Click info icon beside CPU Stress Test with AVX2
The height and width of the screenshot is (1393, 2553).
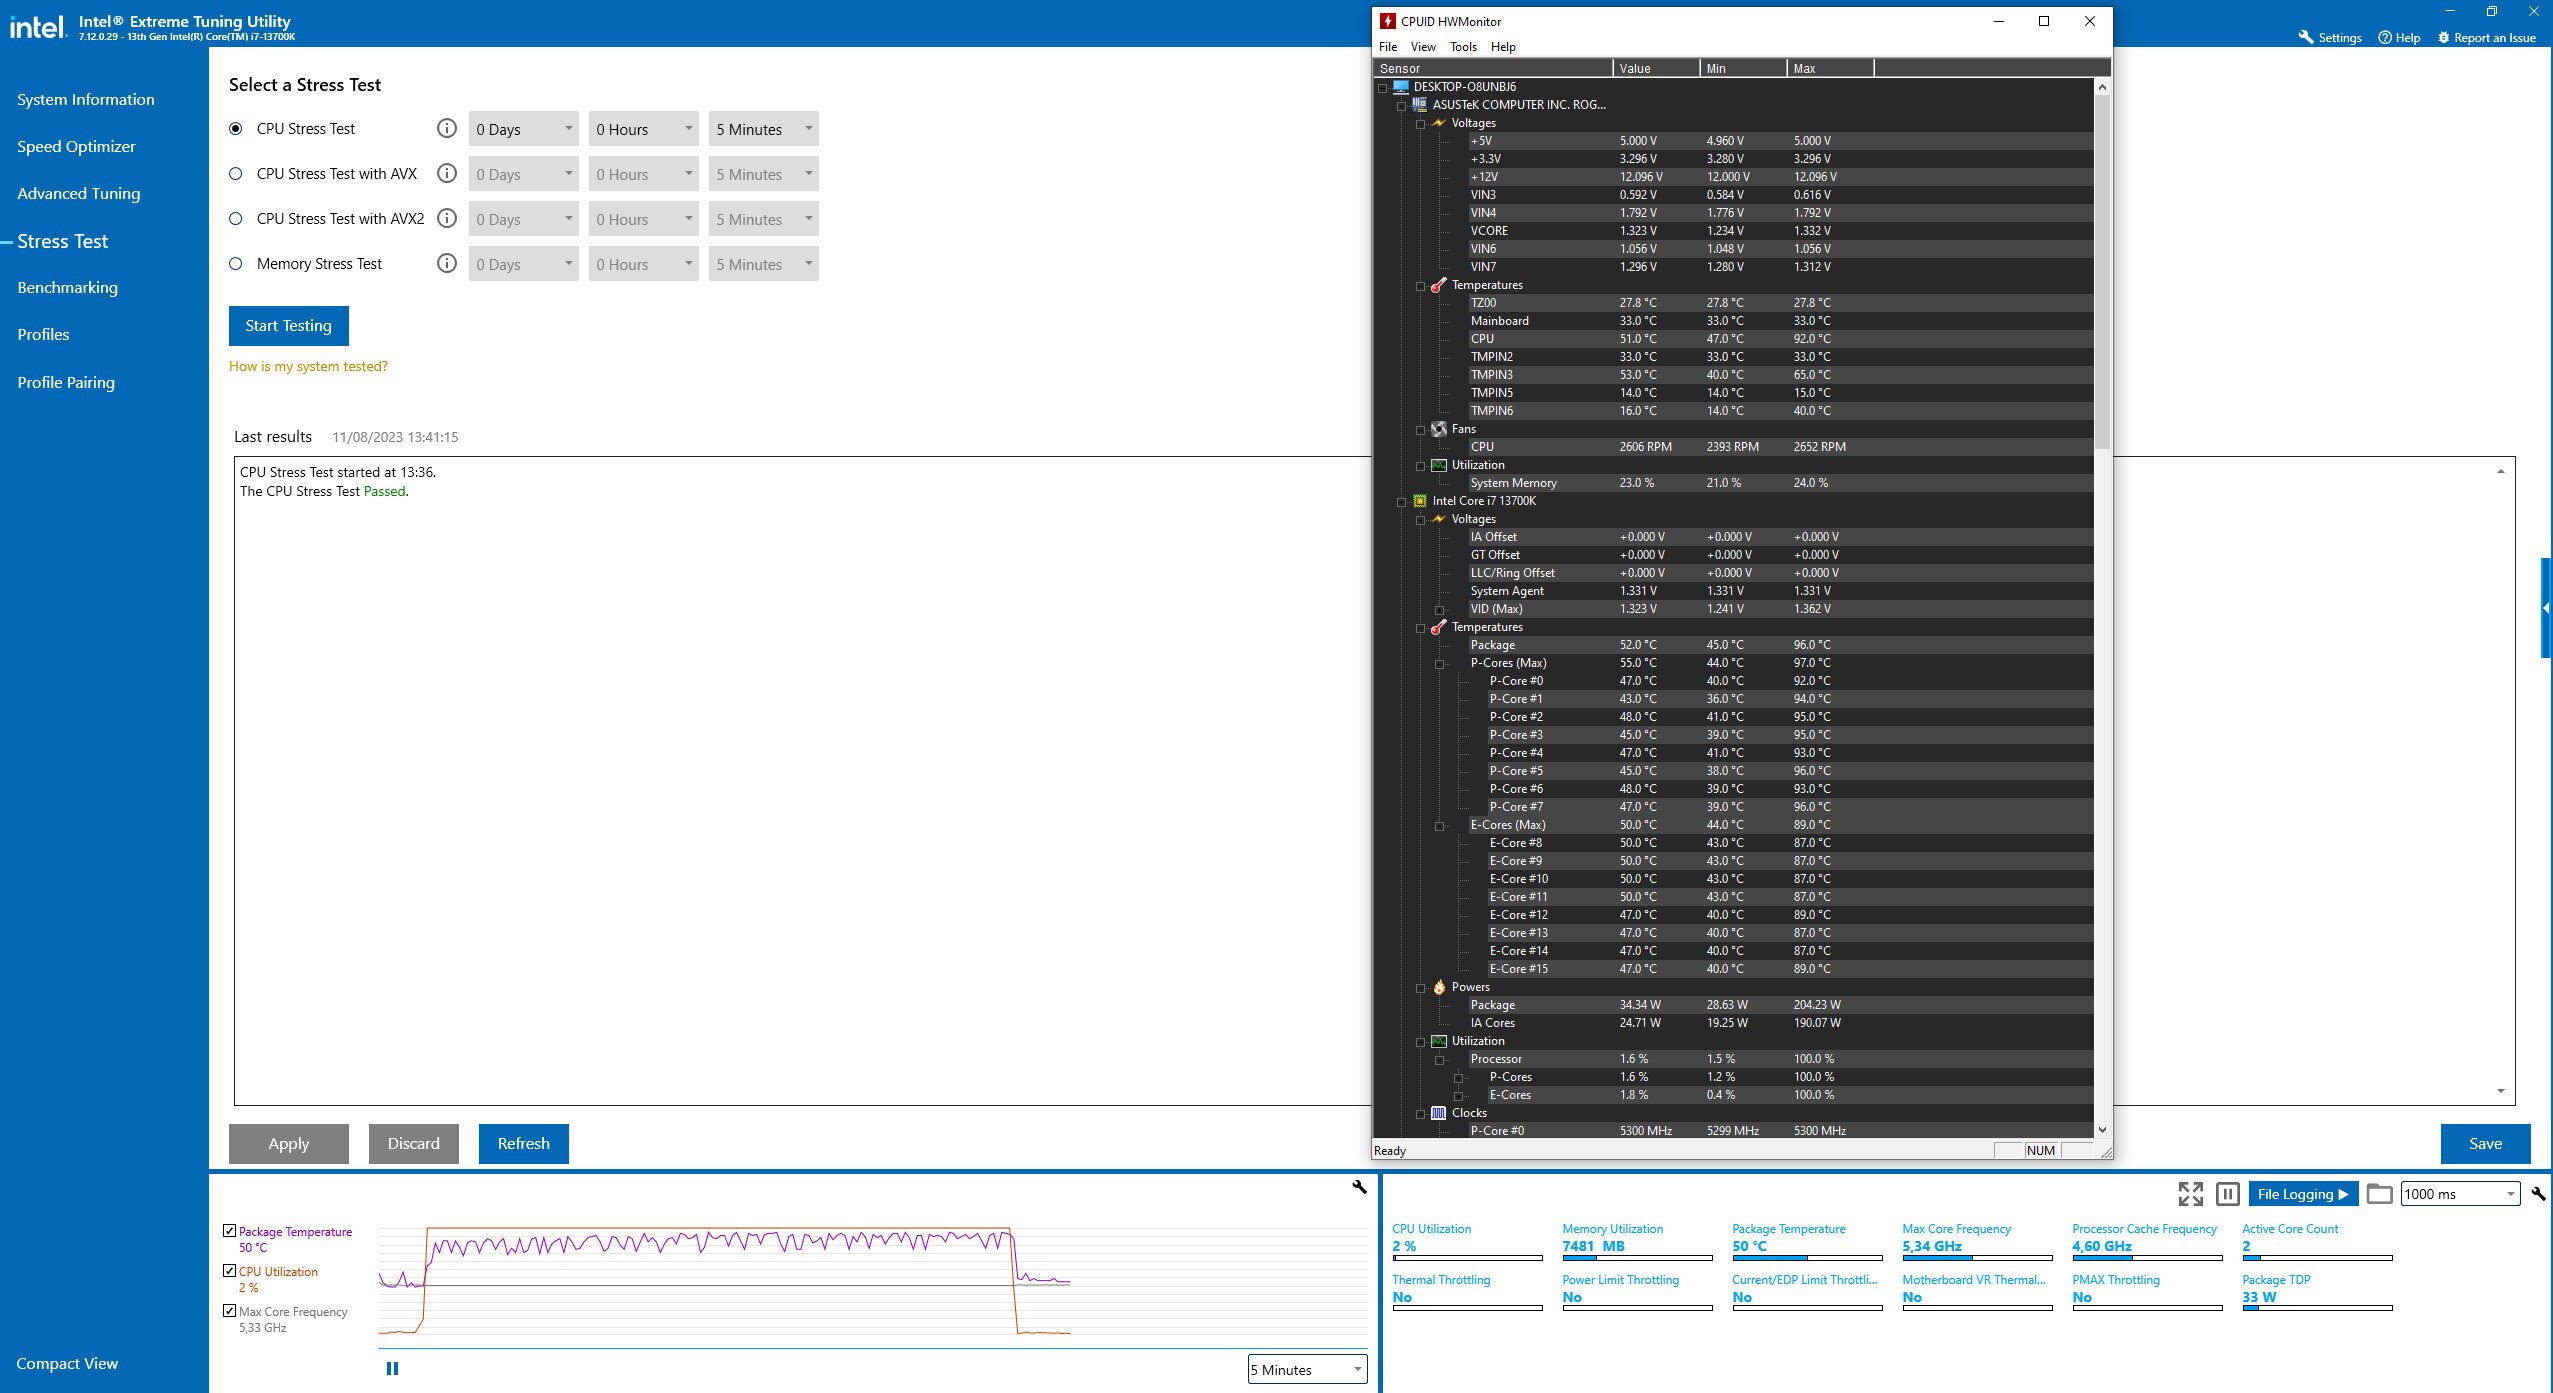[x=447, y=218]
